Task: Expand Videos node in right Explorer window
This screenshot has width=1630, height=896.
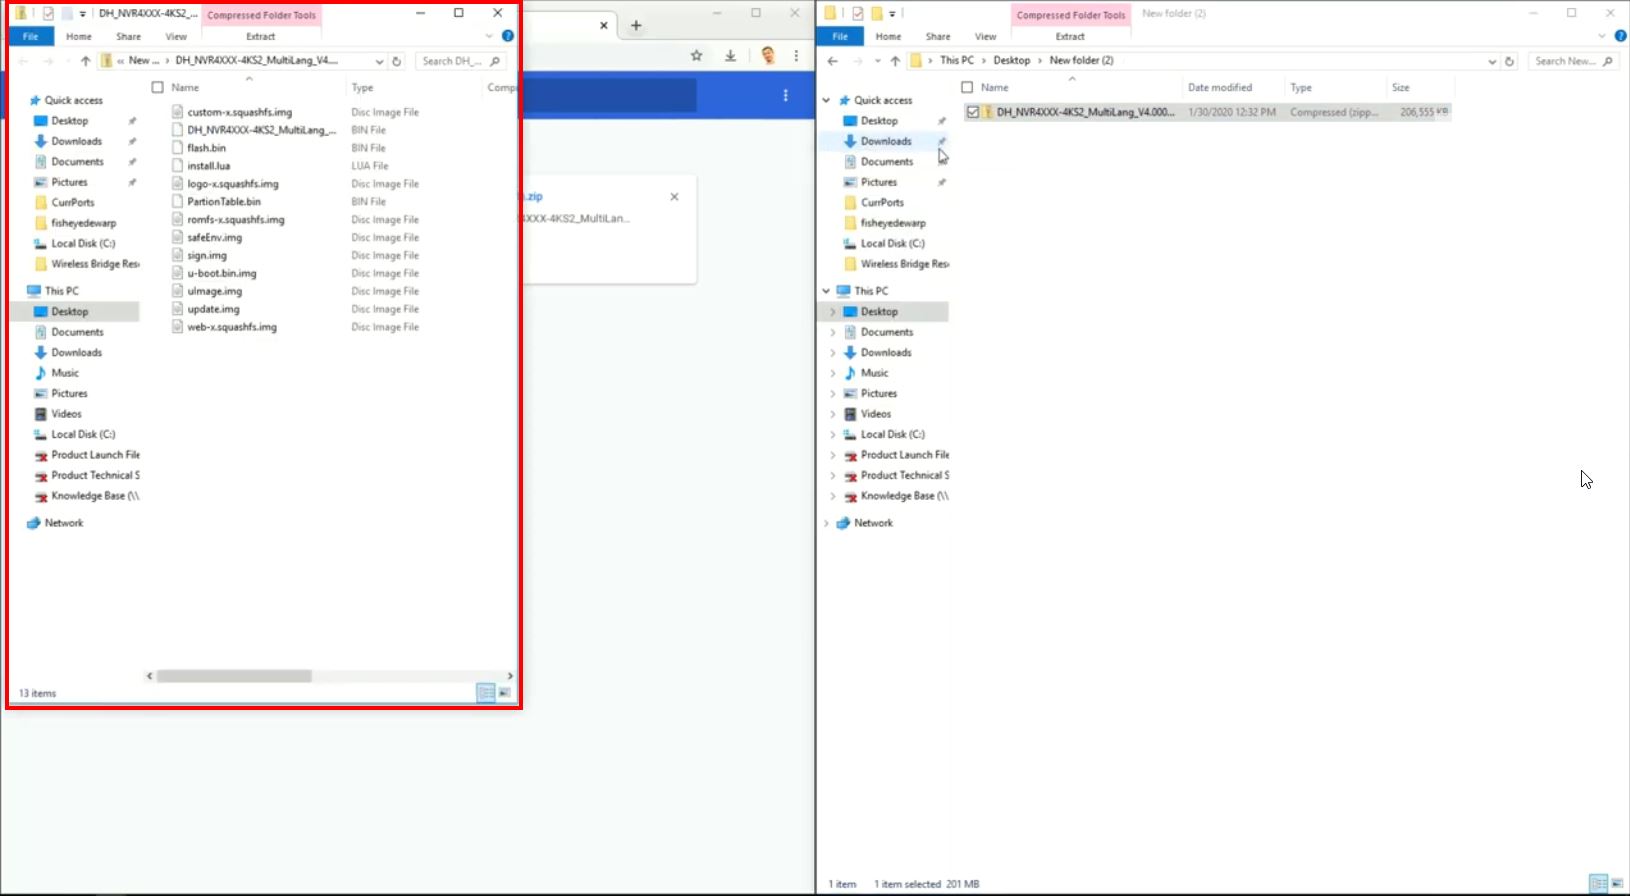Action: [x=833, y=414]
